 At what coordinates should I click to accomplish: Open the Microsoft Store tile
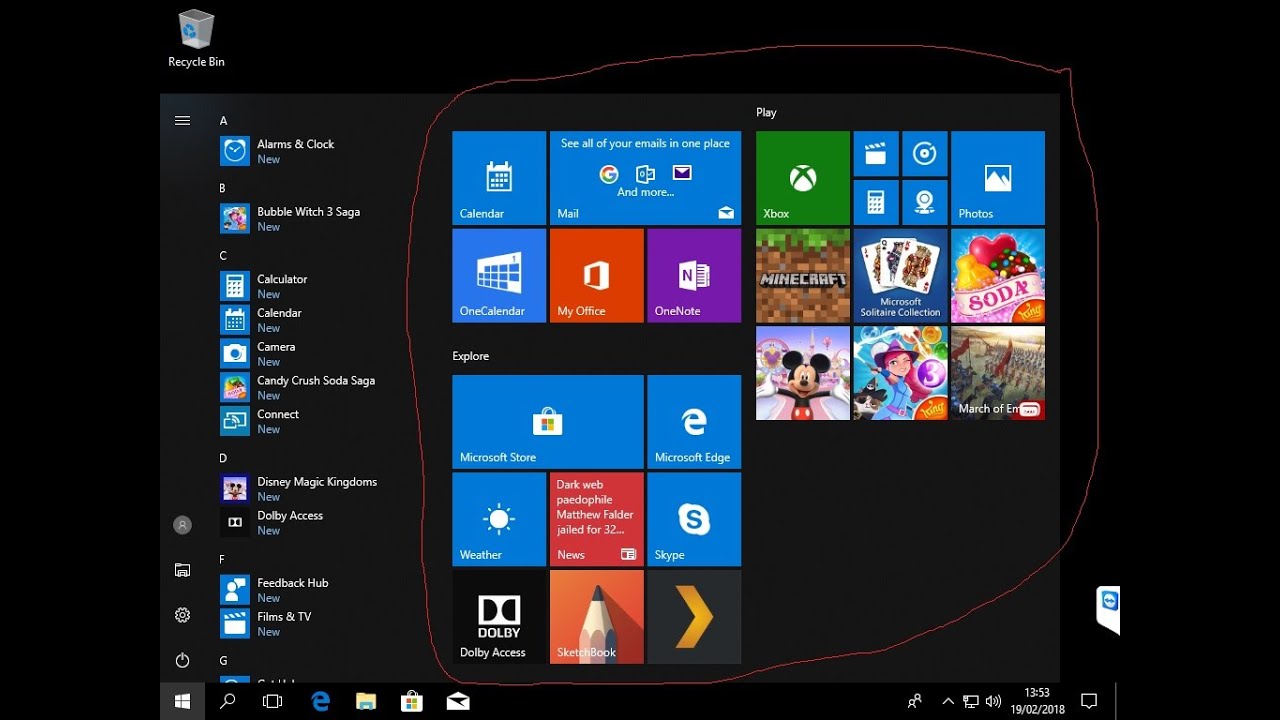click(x=548, y=422)
